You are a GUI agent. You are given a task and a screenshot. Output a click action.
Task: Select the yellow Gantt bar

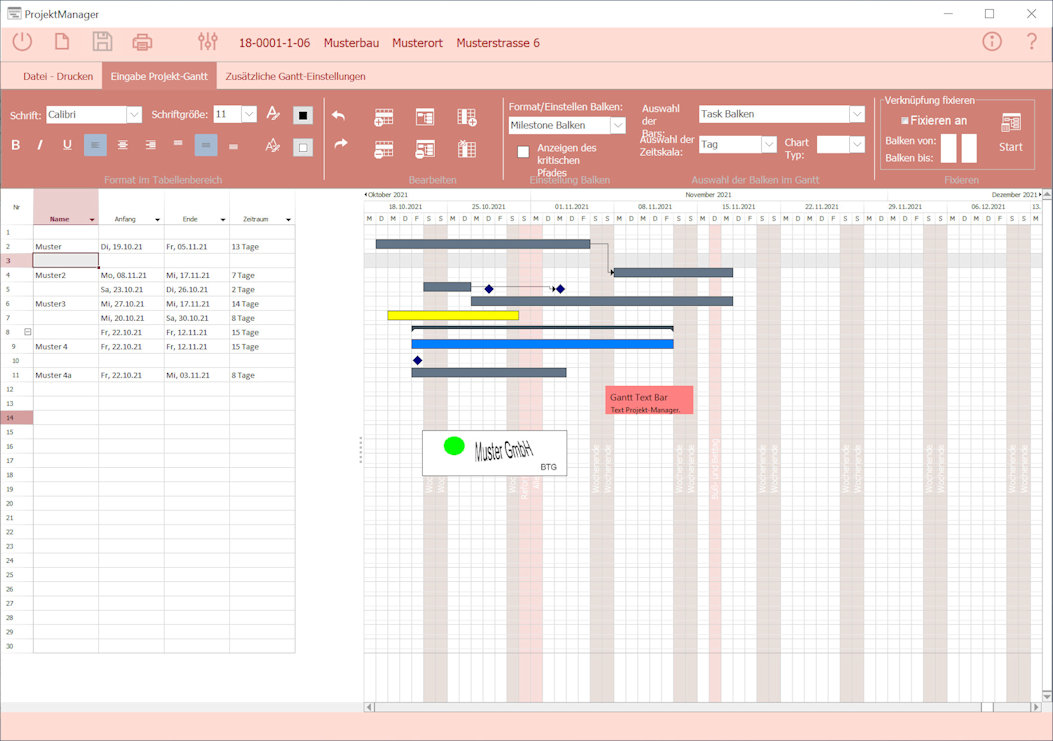[453, 315]
